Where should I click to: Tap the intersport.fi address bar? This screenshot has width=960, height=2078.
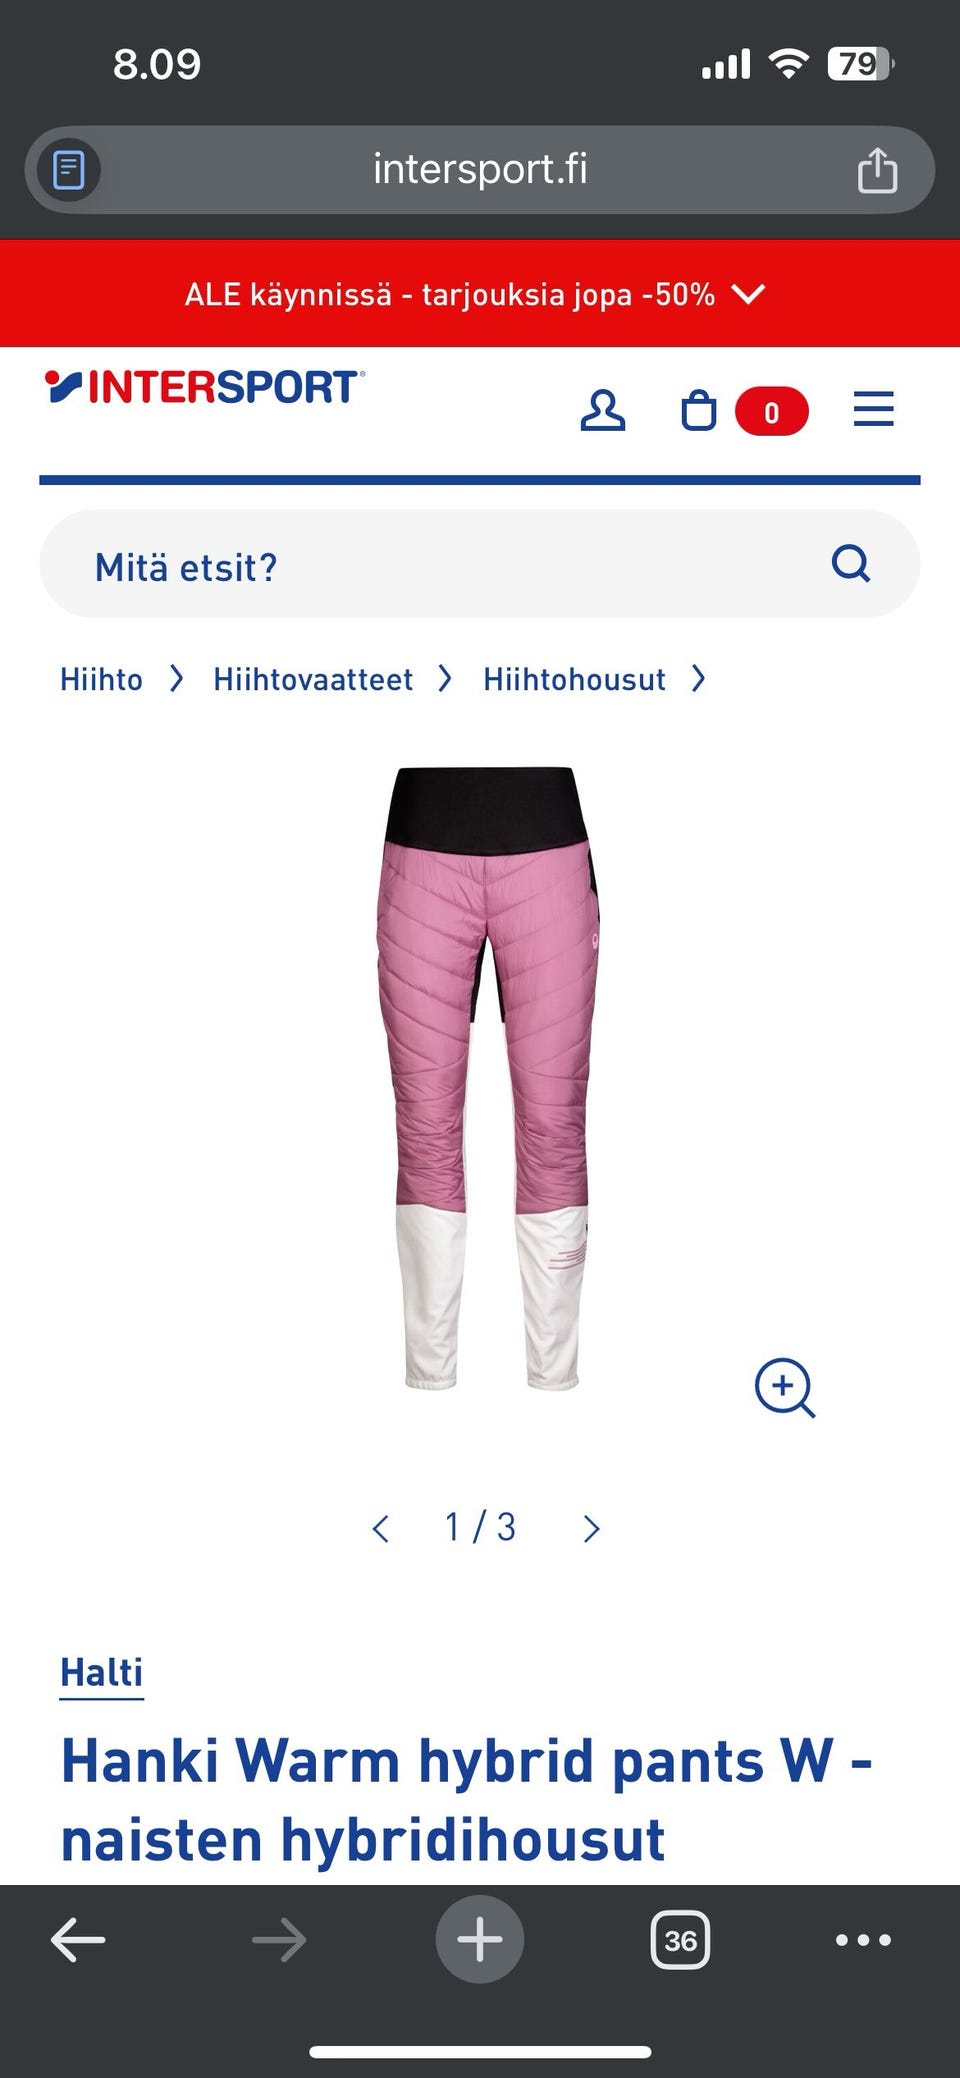click(x=480, y=169)
